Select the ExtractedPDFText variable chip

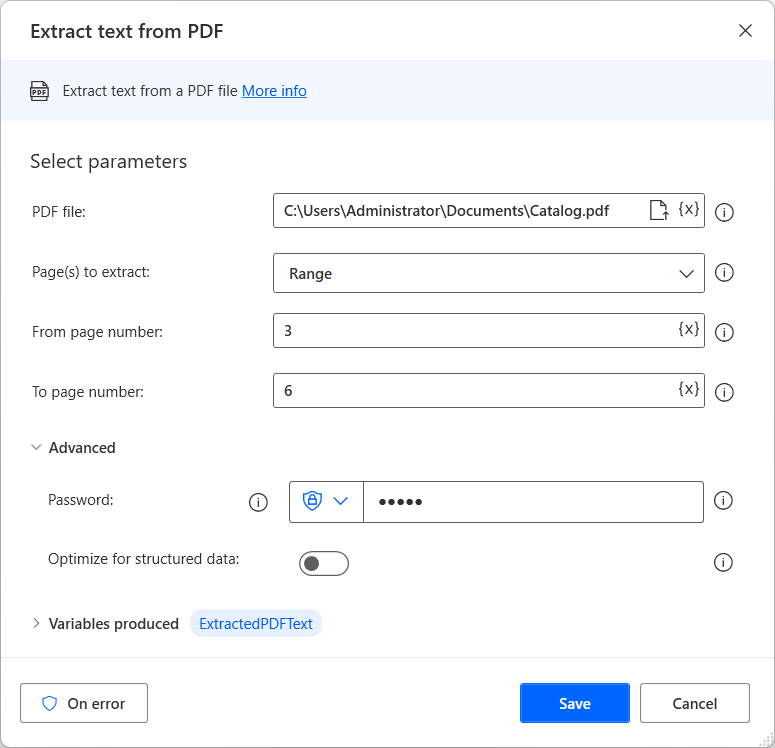(256, 623)
